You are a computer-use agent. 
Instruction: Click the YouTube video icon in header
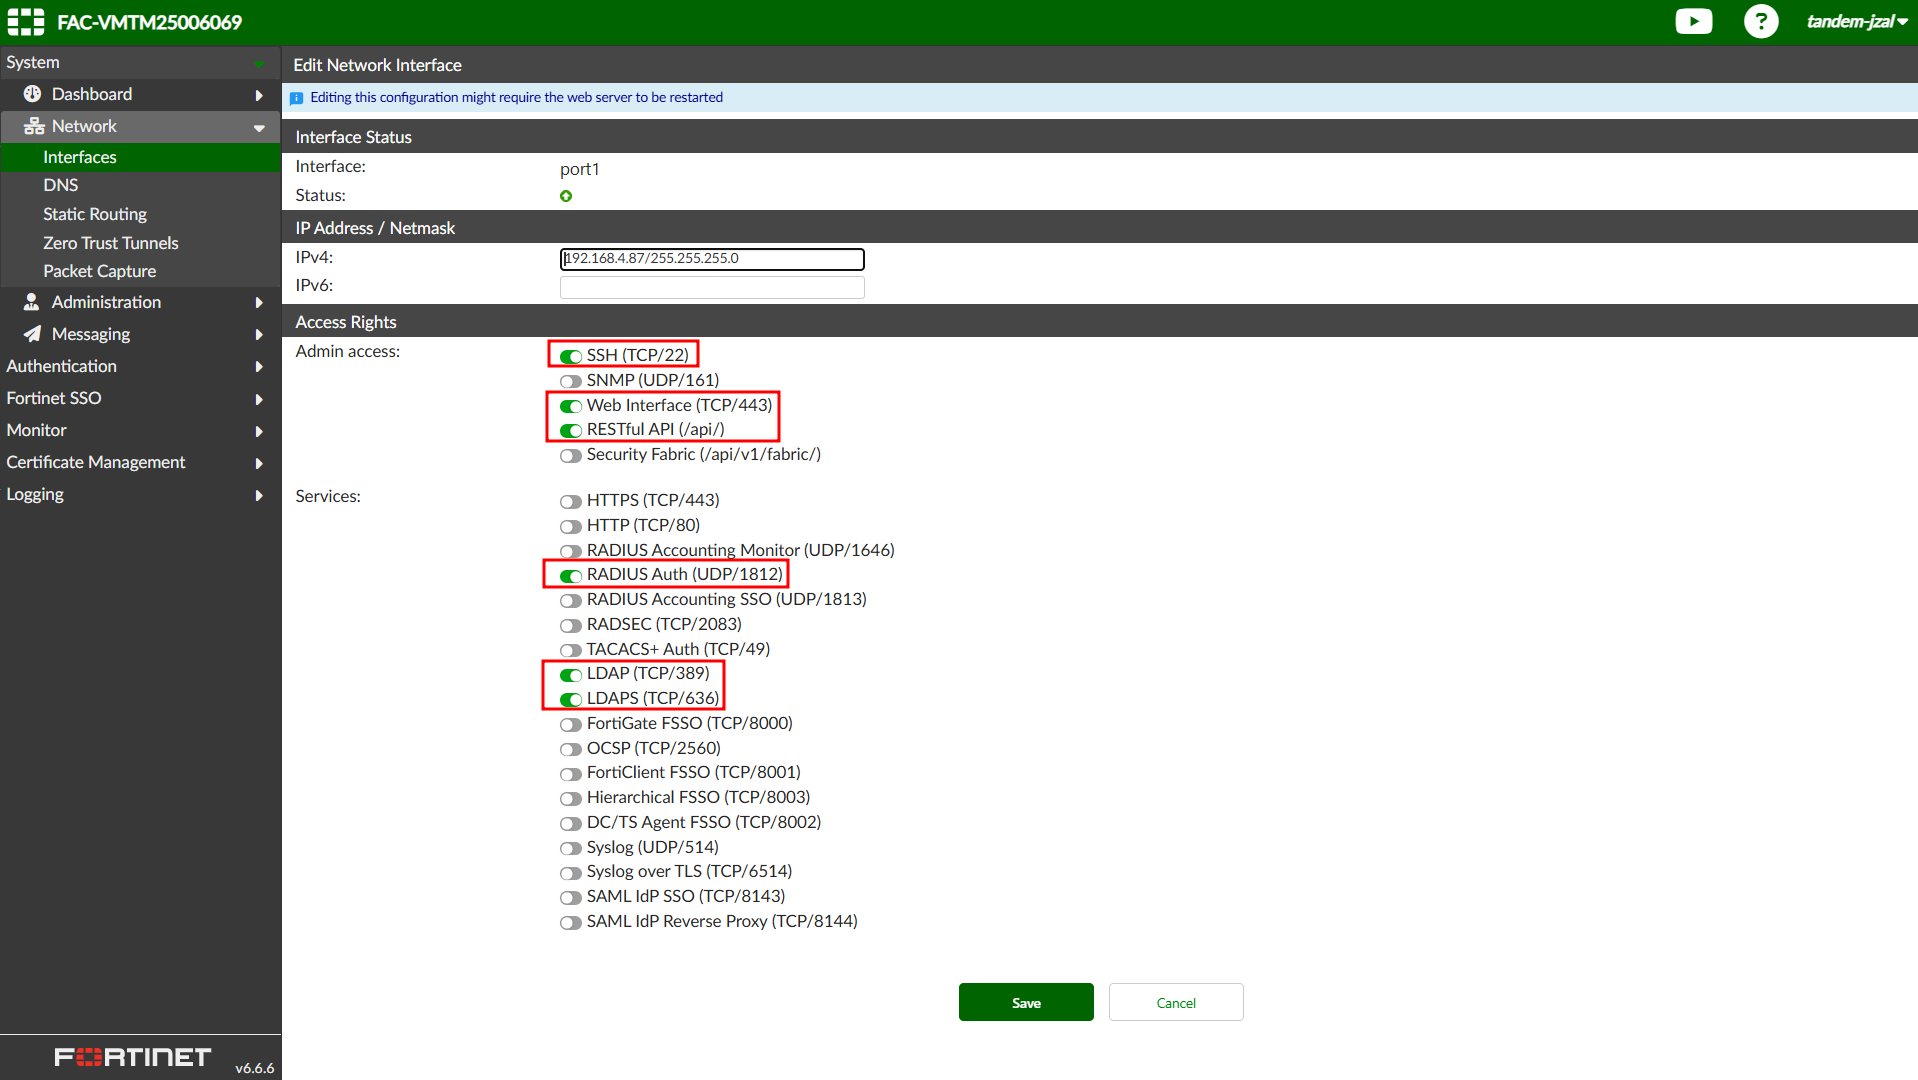coord(1693,21)
